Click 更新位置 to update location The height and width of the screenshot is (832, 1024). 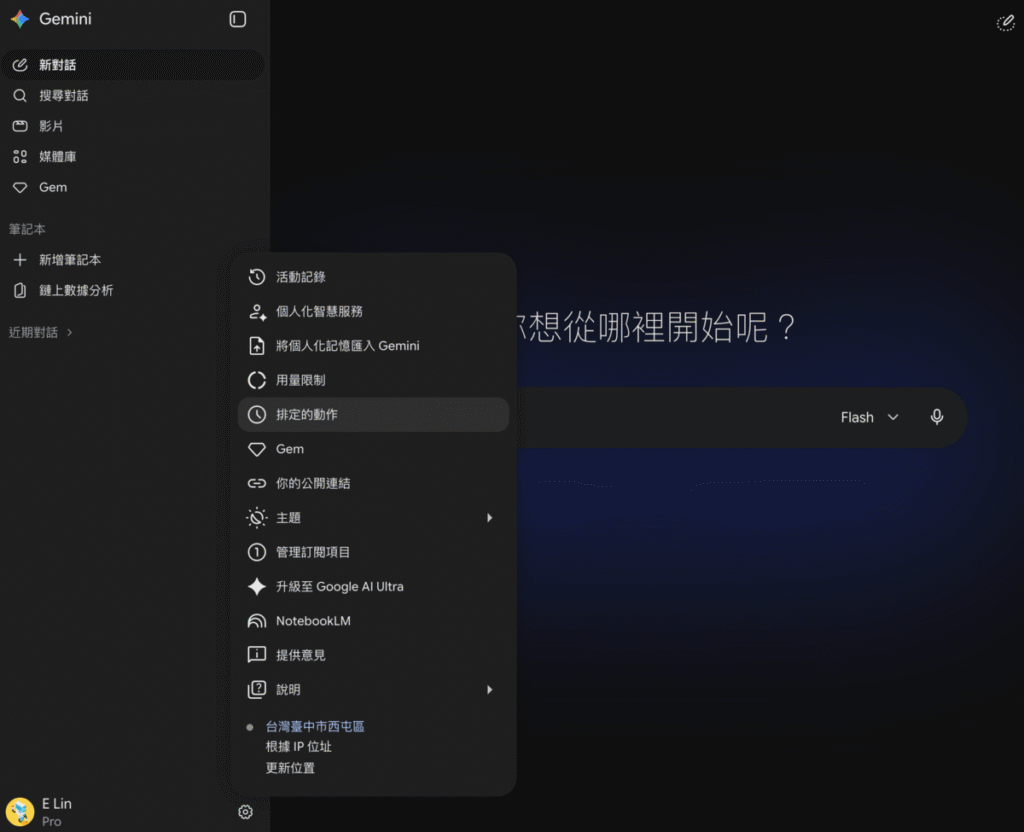pos(290,768)
